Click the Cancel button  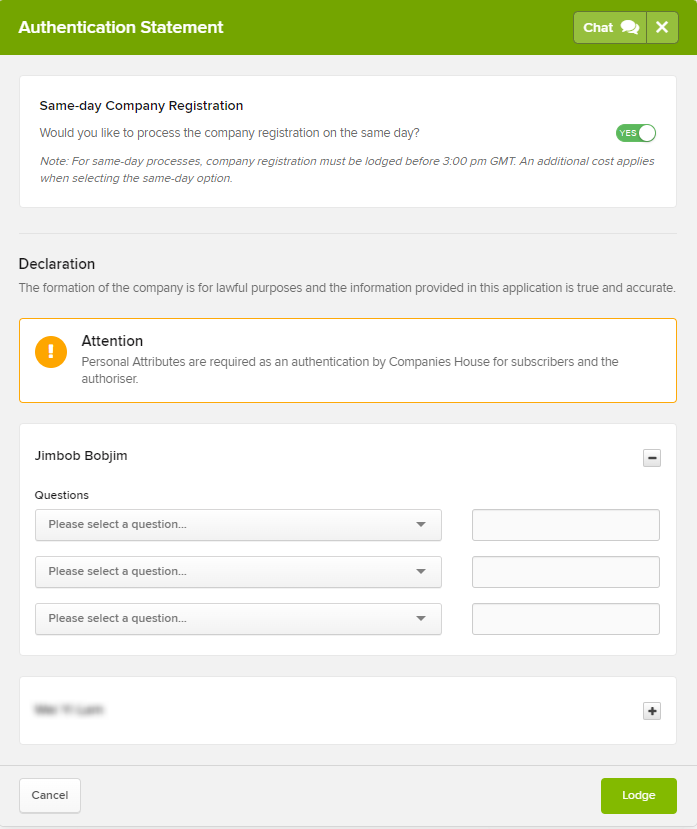50,795
